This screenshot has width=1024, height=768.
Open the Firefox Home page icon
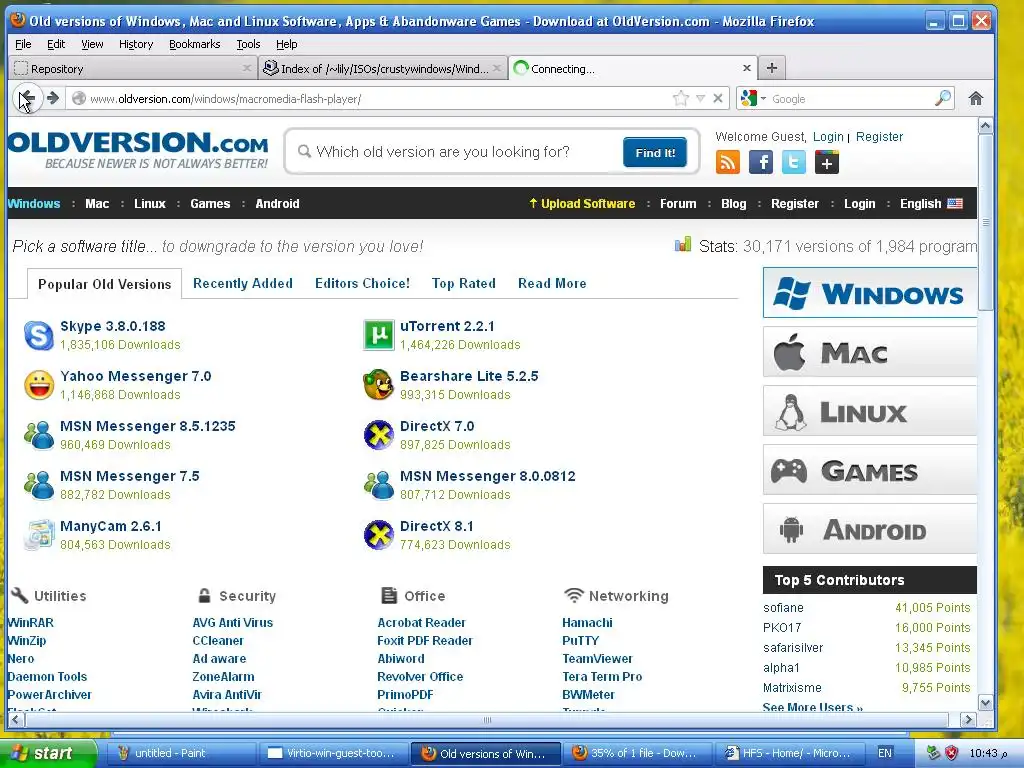(x=976, y=99)
